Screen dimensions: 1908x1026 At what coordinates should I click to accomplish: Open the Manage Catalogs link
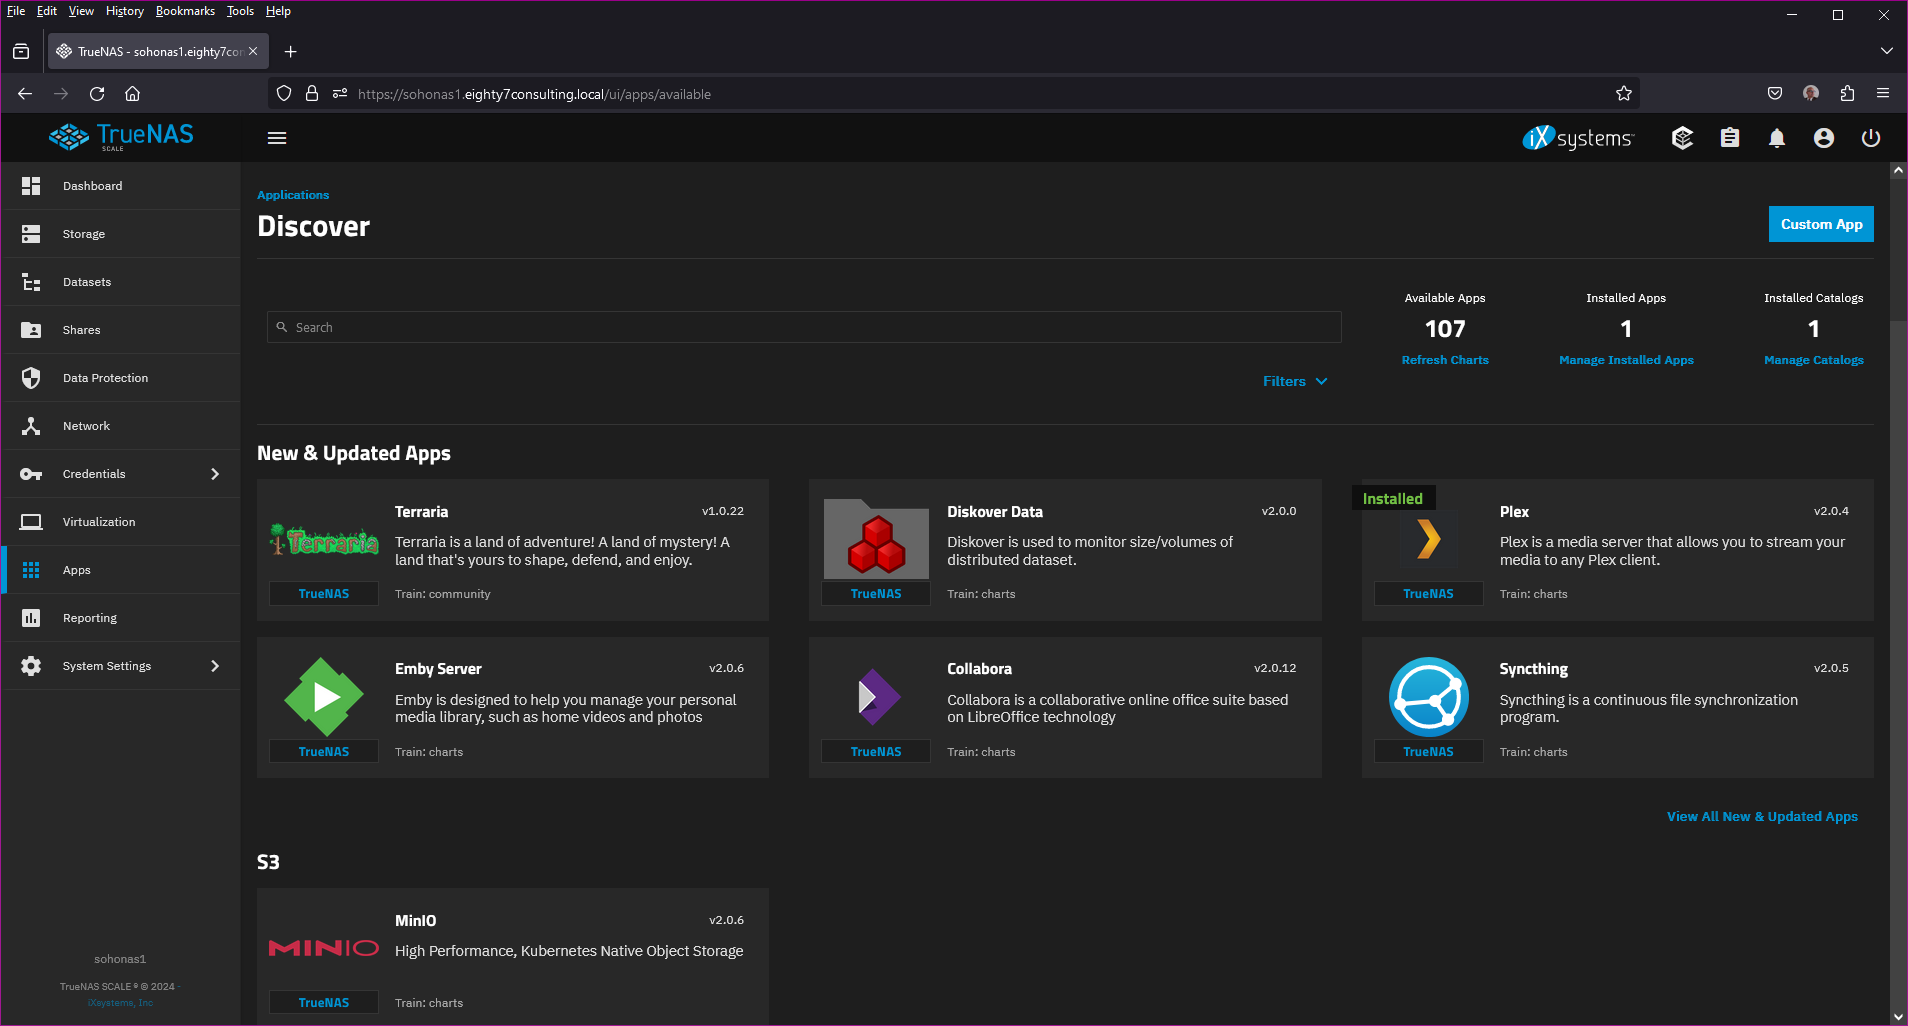point(1813,360)
